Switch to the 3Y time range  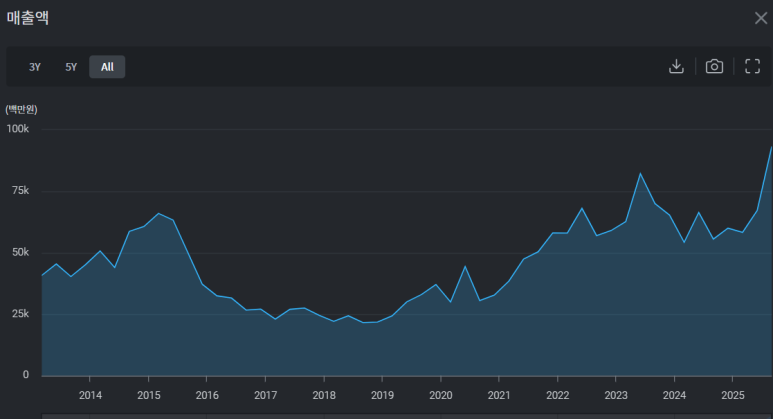click(35, 67)
